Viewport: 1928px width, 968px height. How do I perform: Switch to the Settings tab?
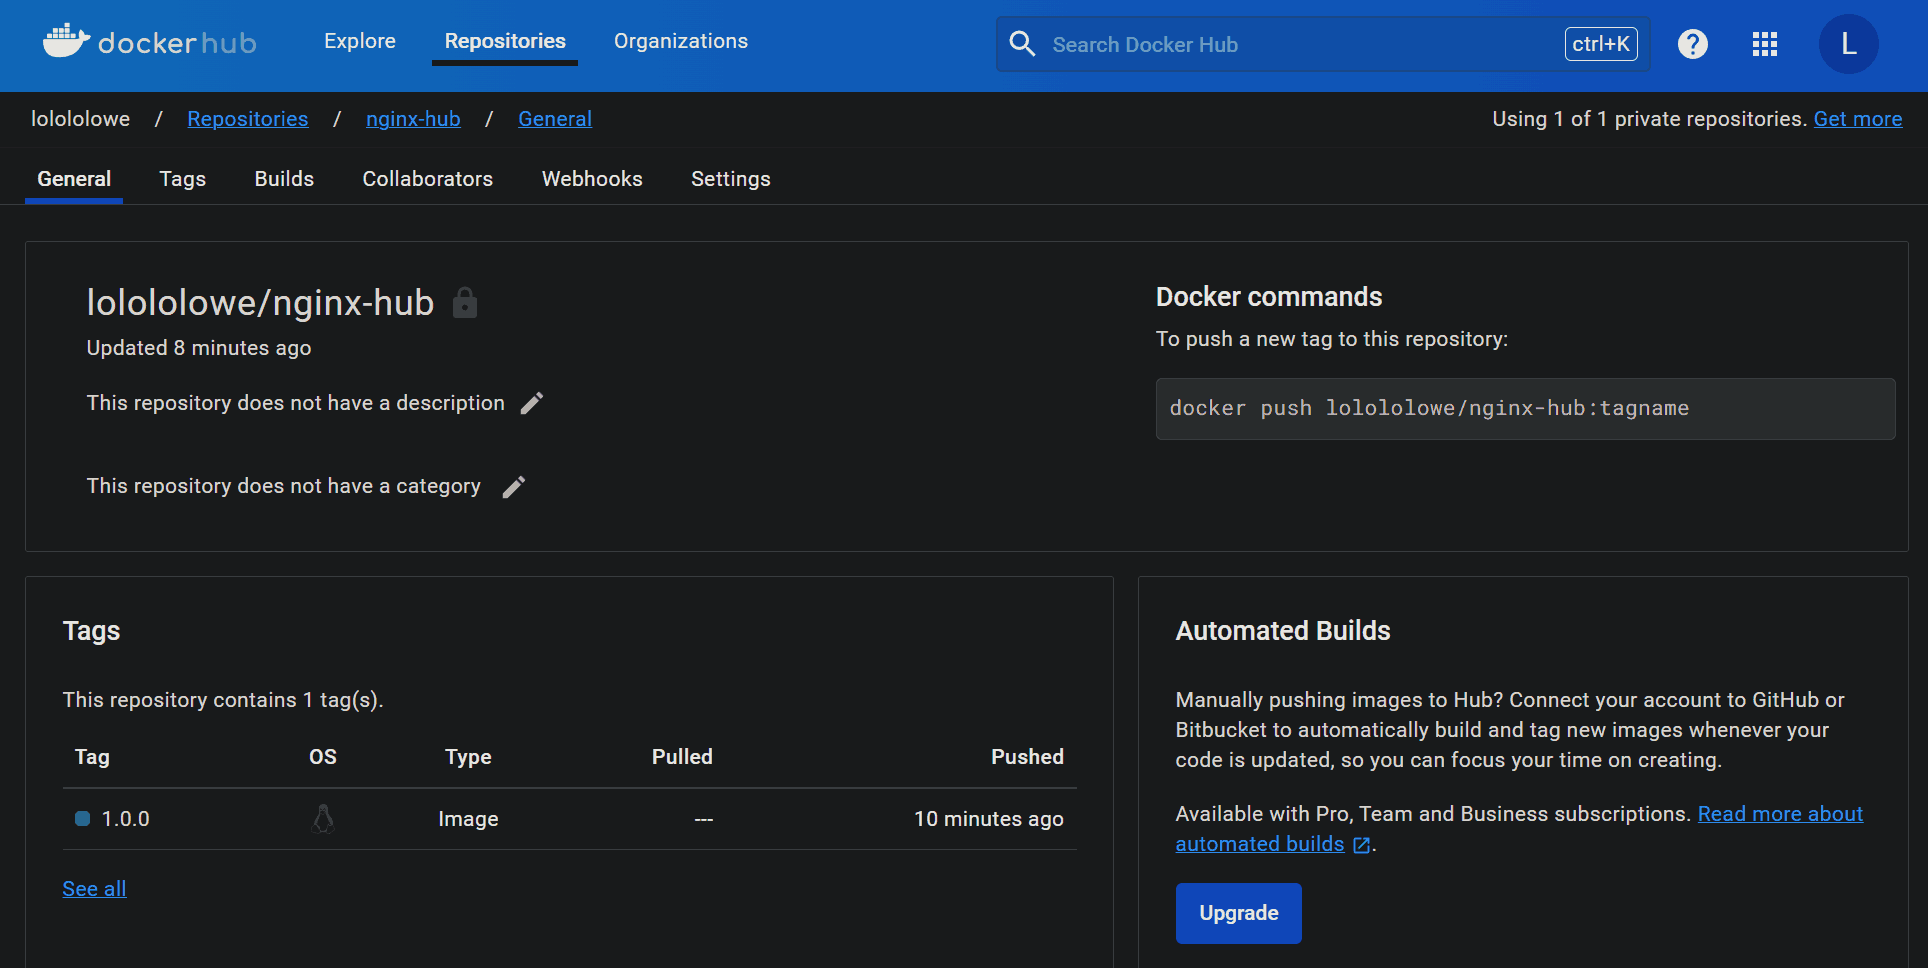731,179
